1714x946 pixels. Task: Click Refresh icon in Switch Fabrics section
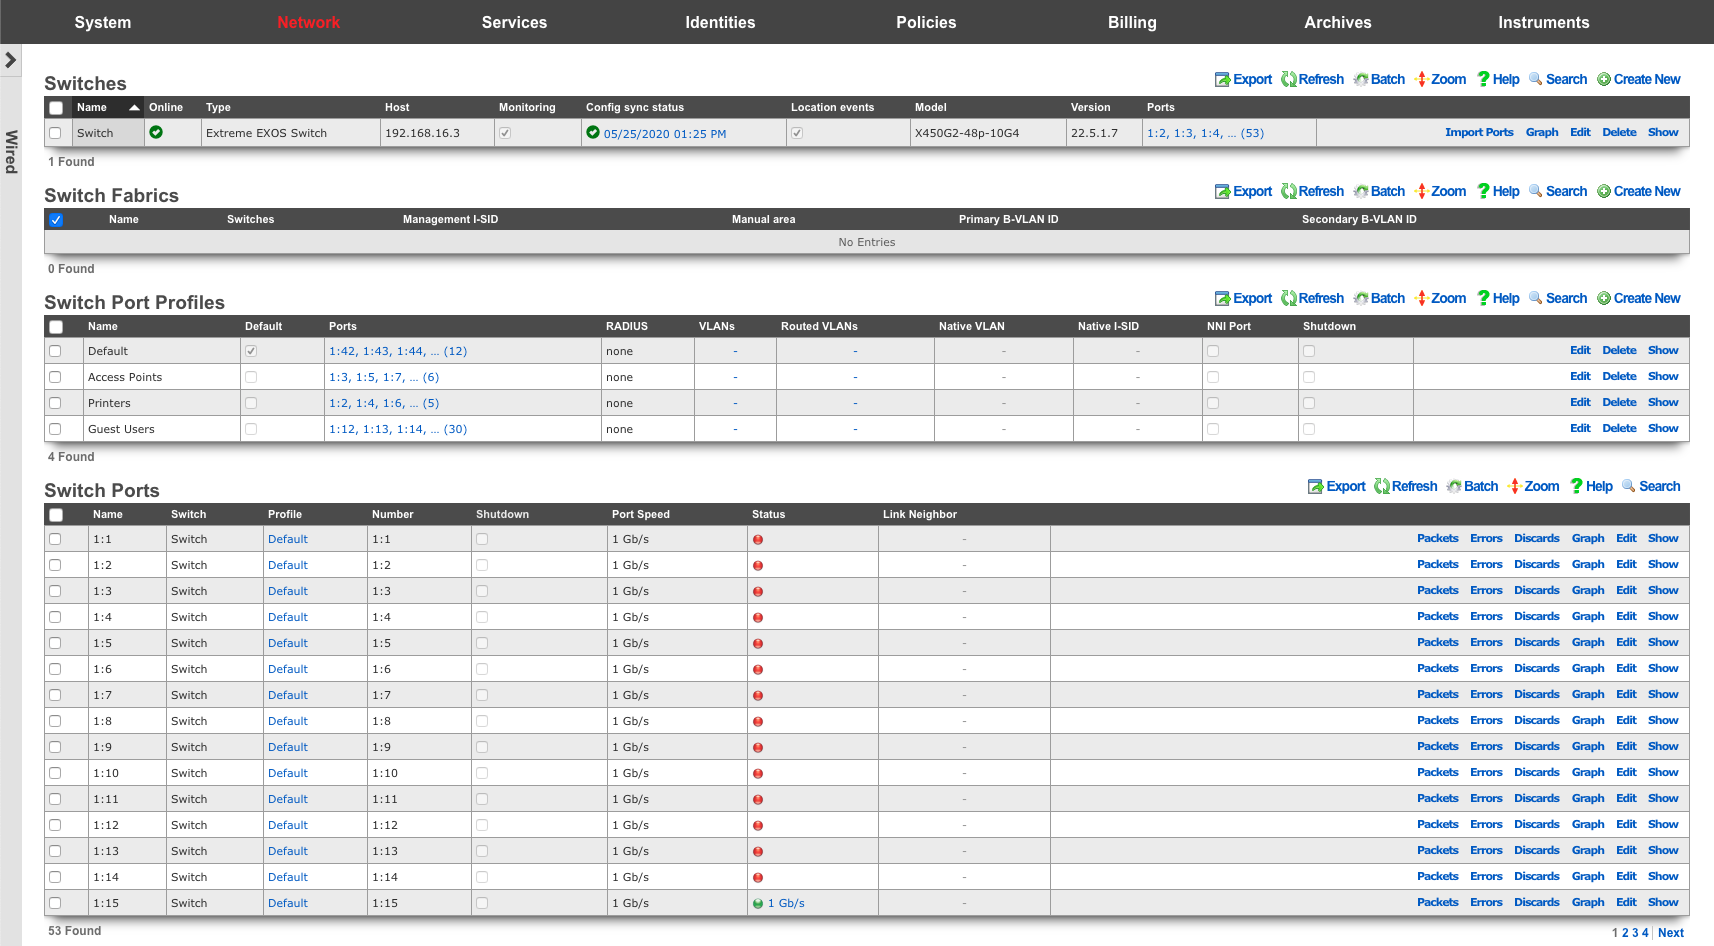pyautogui.click(x=1289, y=192)
